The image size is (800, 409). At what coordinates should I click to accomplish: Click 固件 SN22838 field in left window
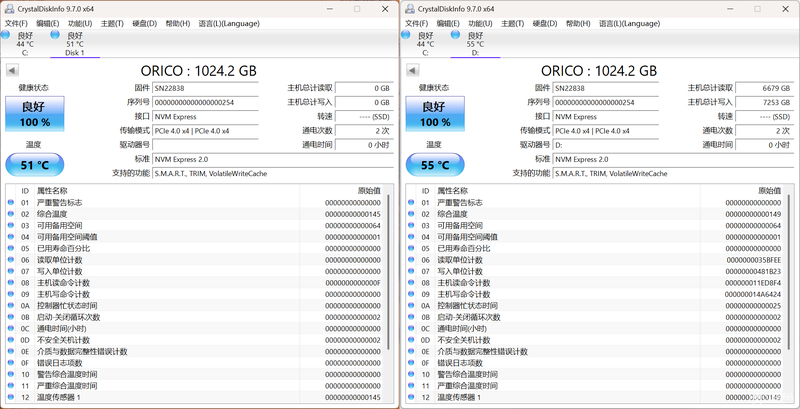pos(205,88)
